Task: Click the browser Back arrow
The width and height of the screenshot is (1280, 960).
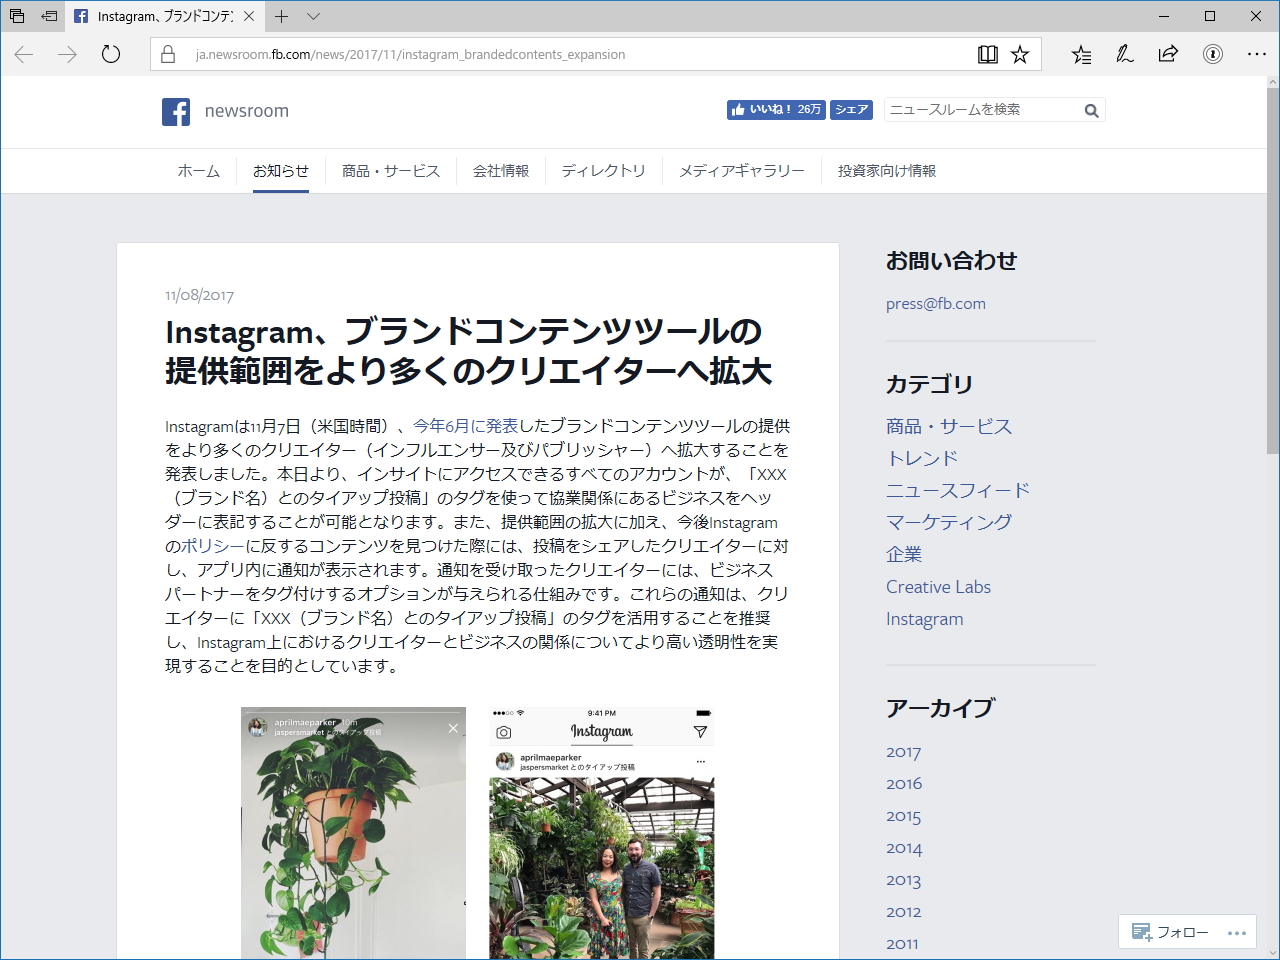Action: coord(24,55)
